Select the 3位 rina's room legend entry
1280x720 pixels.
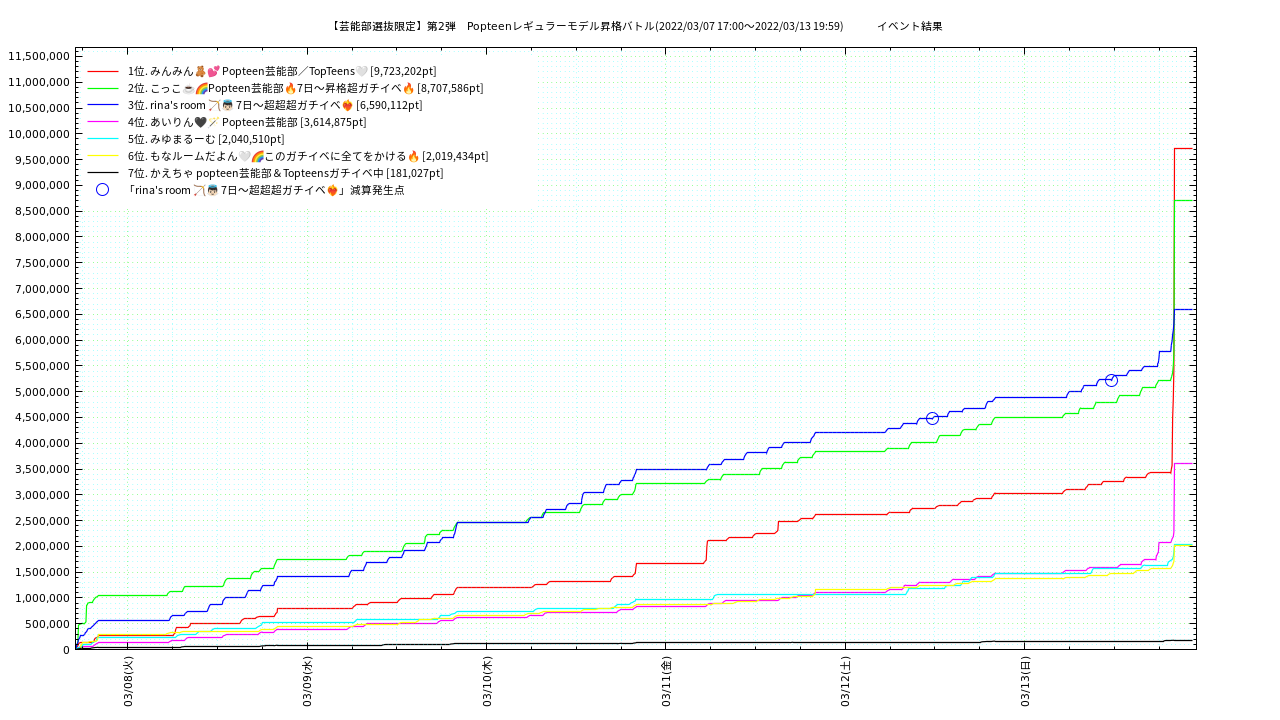275,106
